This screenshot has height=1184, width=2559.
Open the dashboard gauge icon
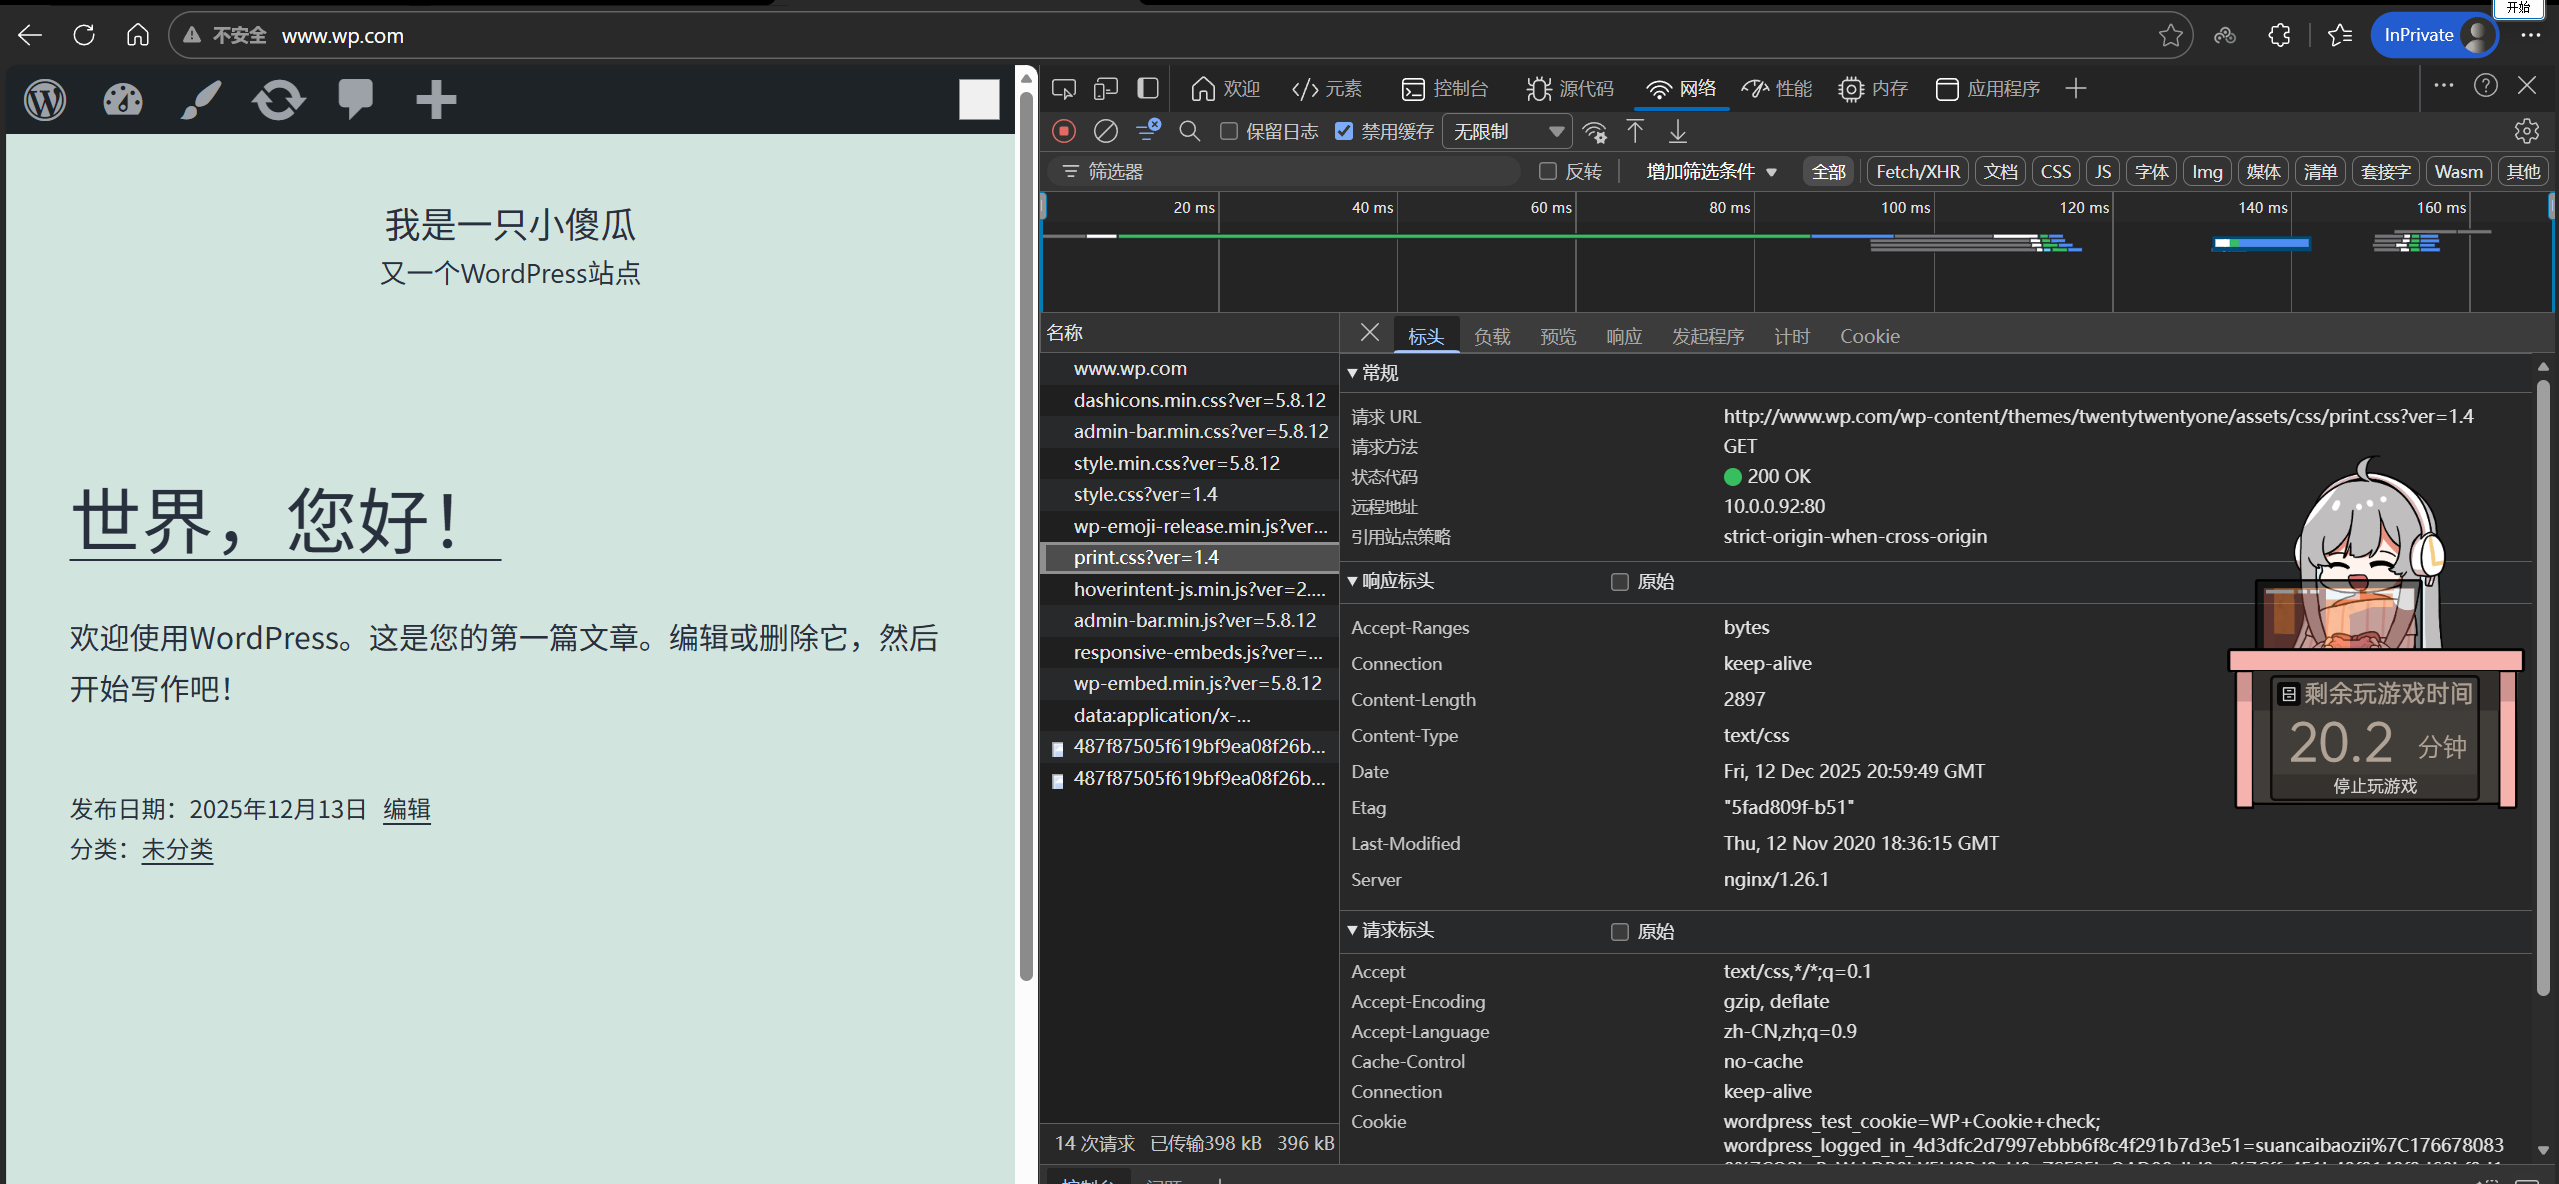click(123, 99)
